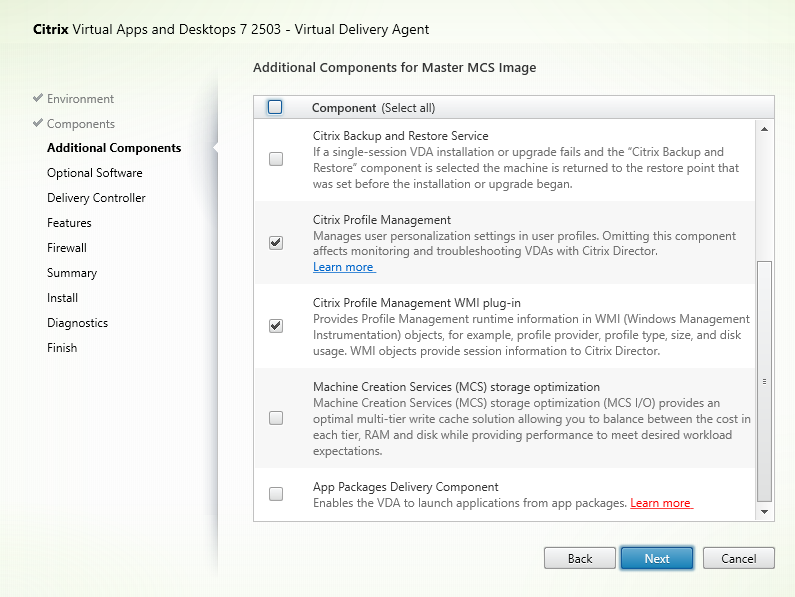
Task: Jump to the Delivery Controller step
Action: (x=96, y=198)
